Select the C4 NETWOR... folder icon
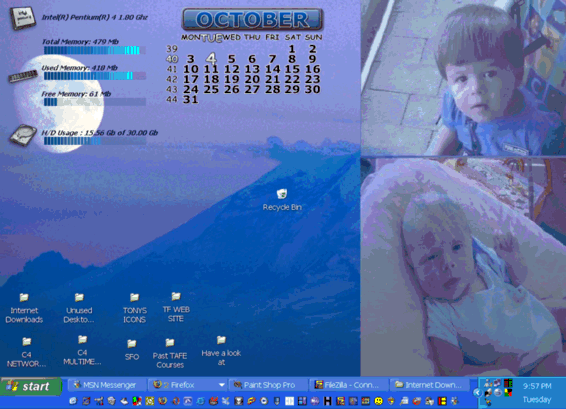 click(26, 352)
